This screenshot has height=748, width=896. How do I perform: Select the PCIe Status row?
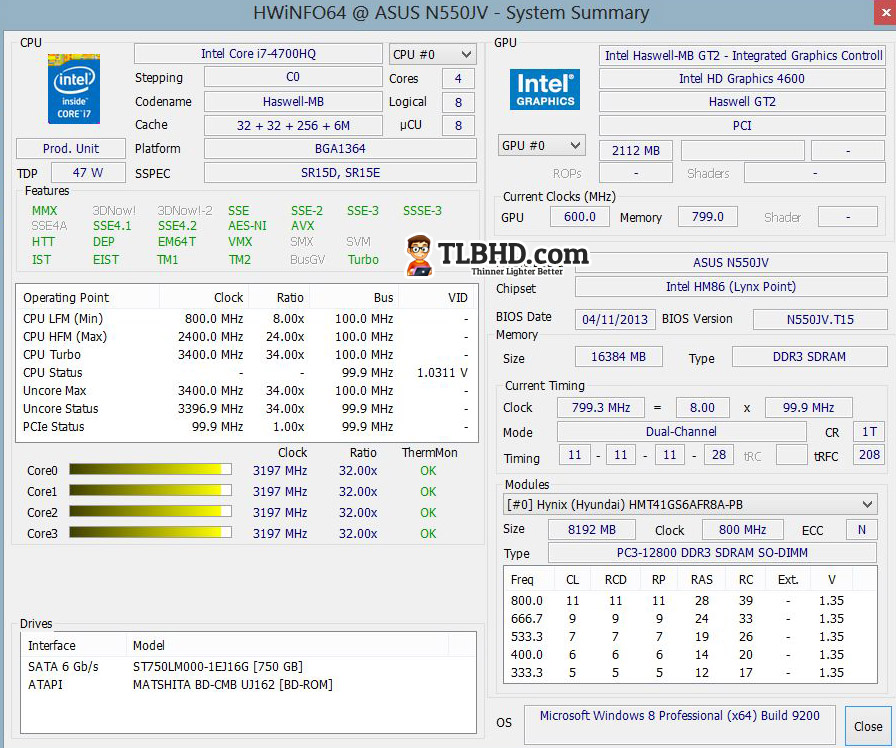coord(246,426)
